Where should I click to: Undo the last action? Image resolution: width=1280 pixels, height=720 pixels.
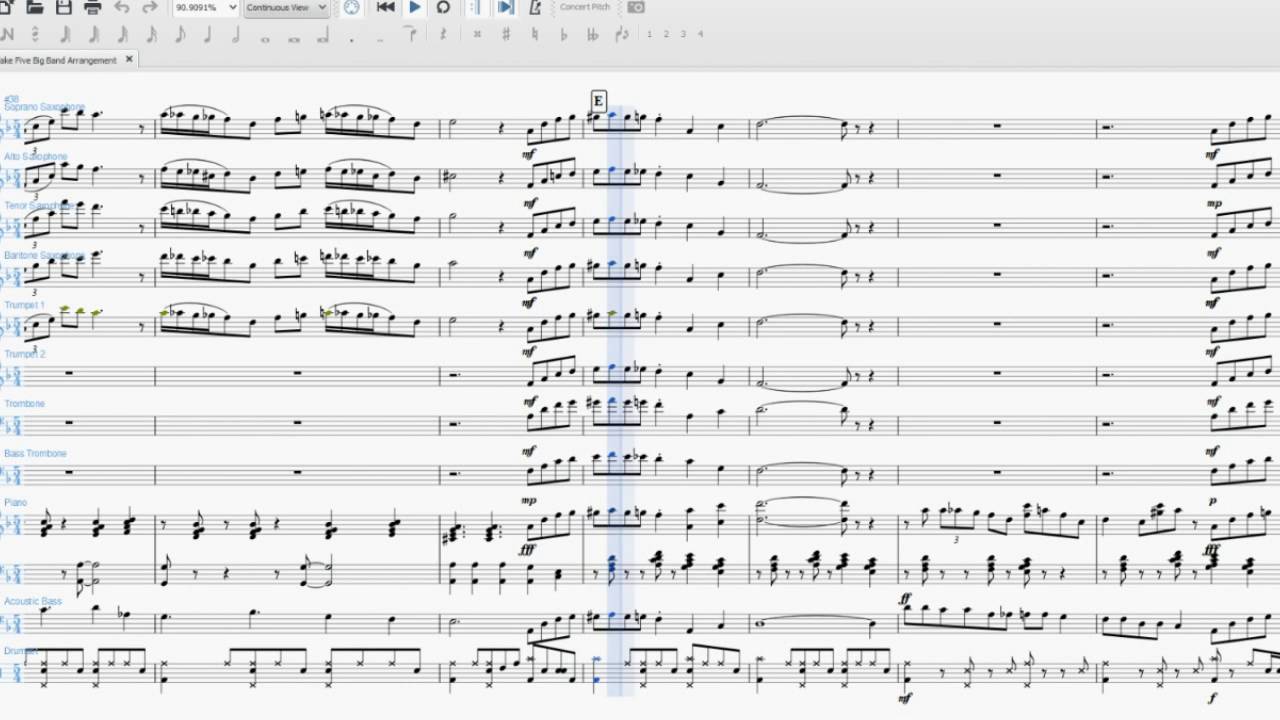(x=121, y=8)
